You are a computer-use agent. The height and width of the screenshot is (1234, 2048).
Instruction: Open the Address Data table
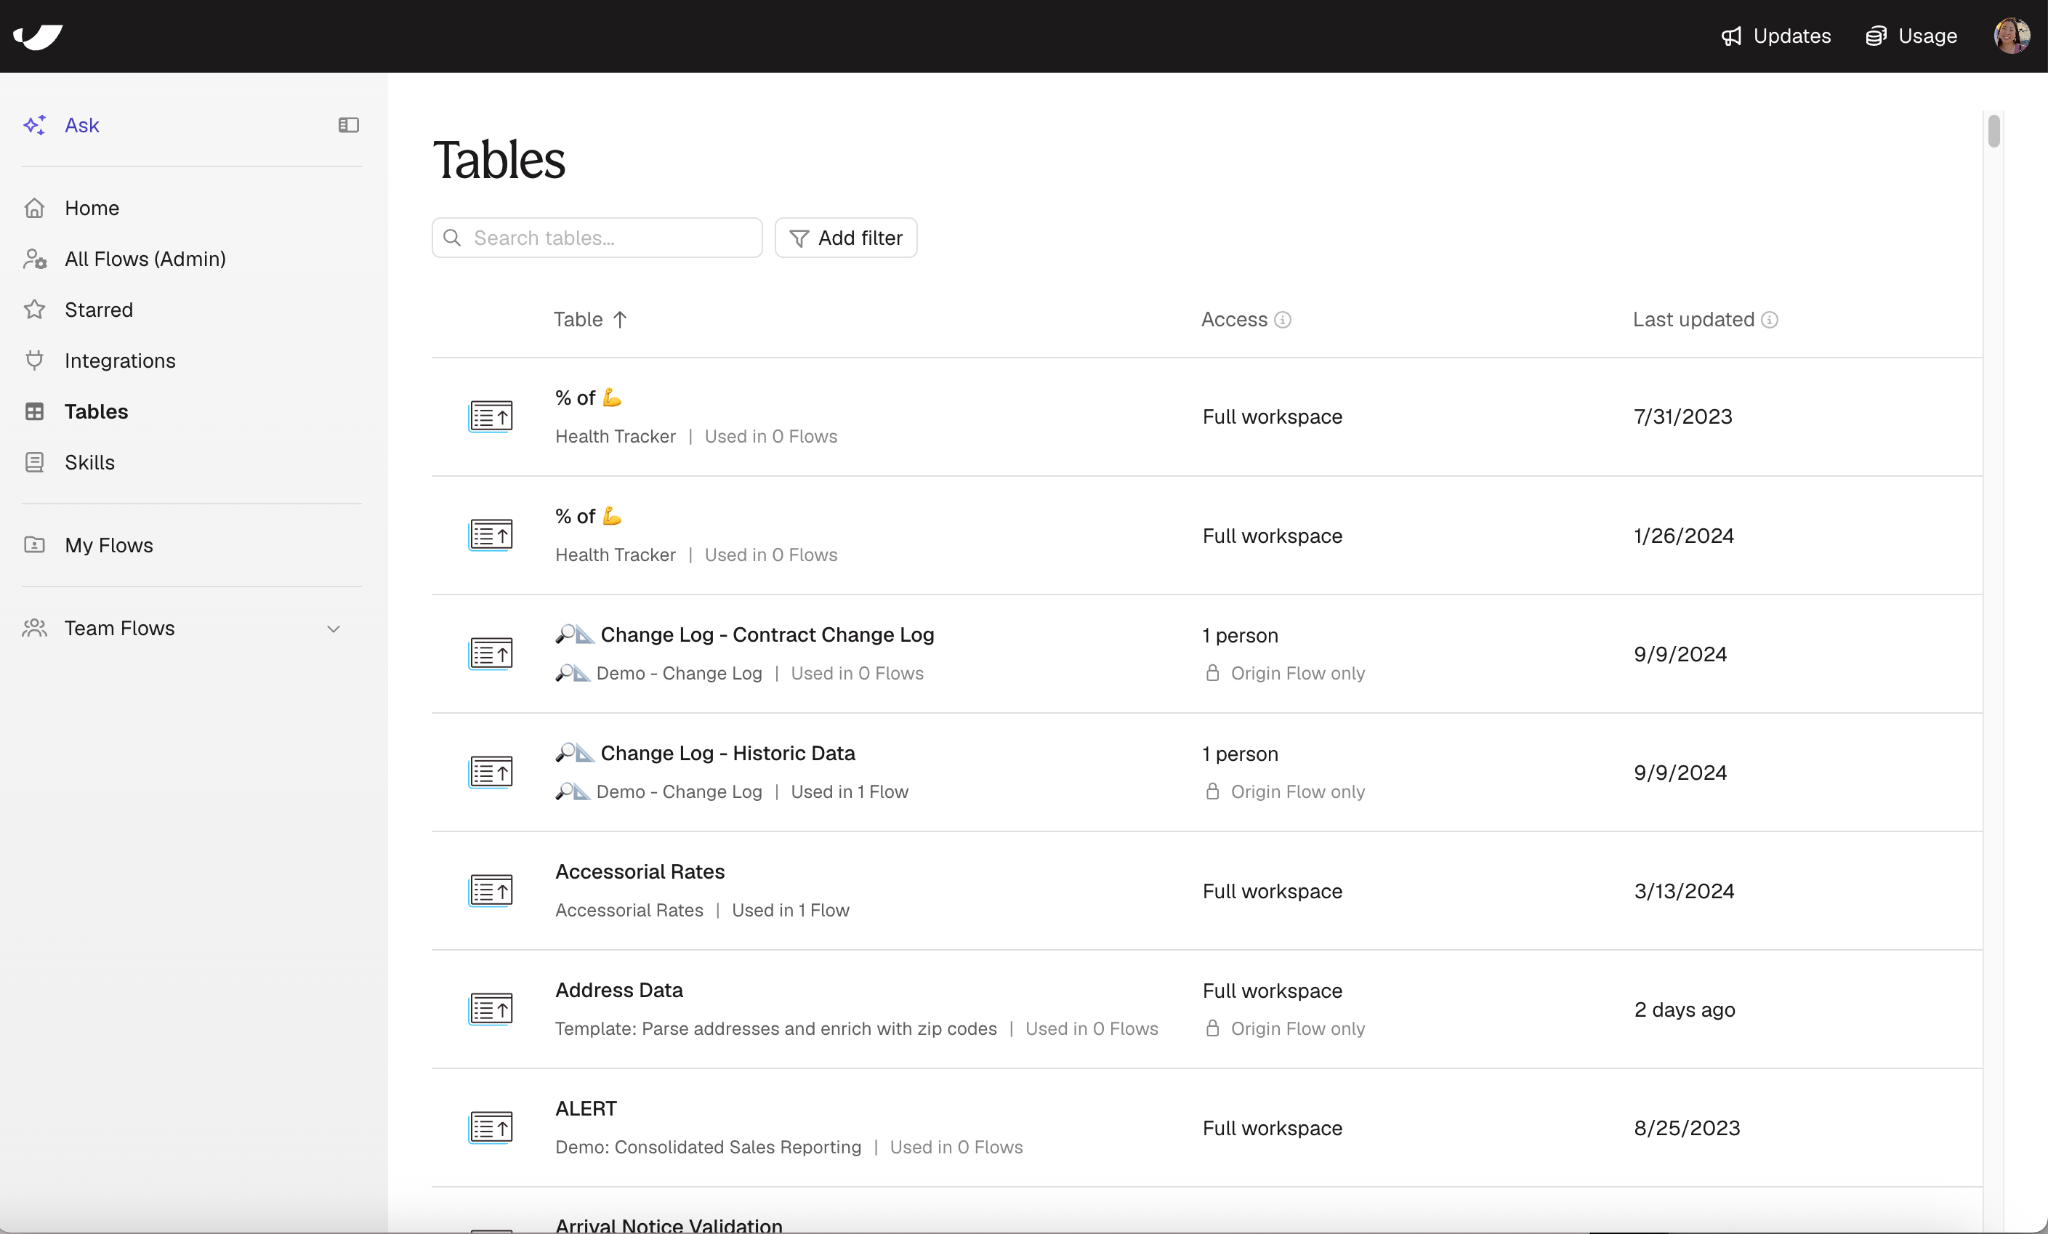point(619,990)
